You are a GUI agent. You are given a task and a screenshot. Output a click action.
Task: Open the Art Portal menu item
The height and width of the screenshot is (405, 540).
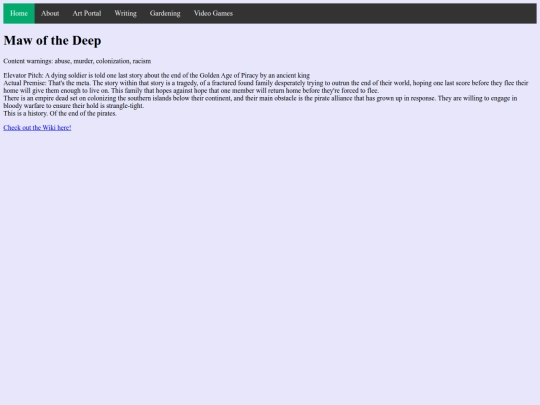[x=87, y=13]
